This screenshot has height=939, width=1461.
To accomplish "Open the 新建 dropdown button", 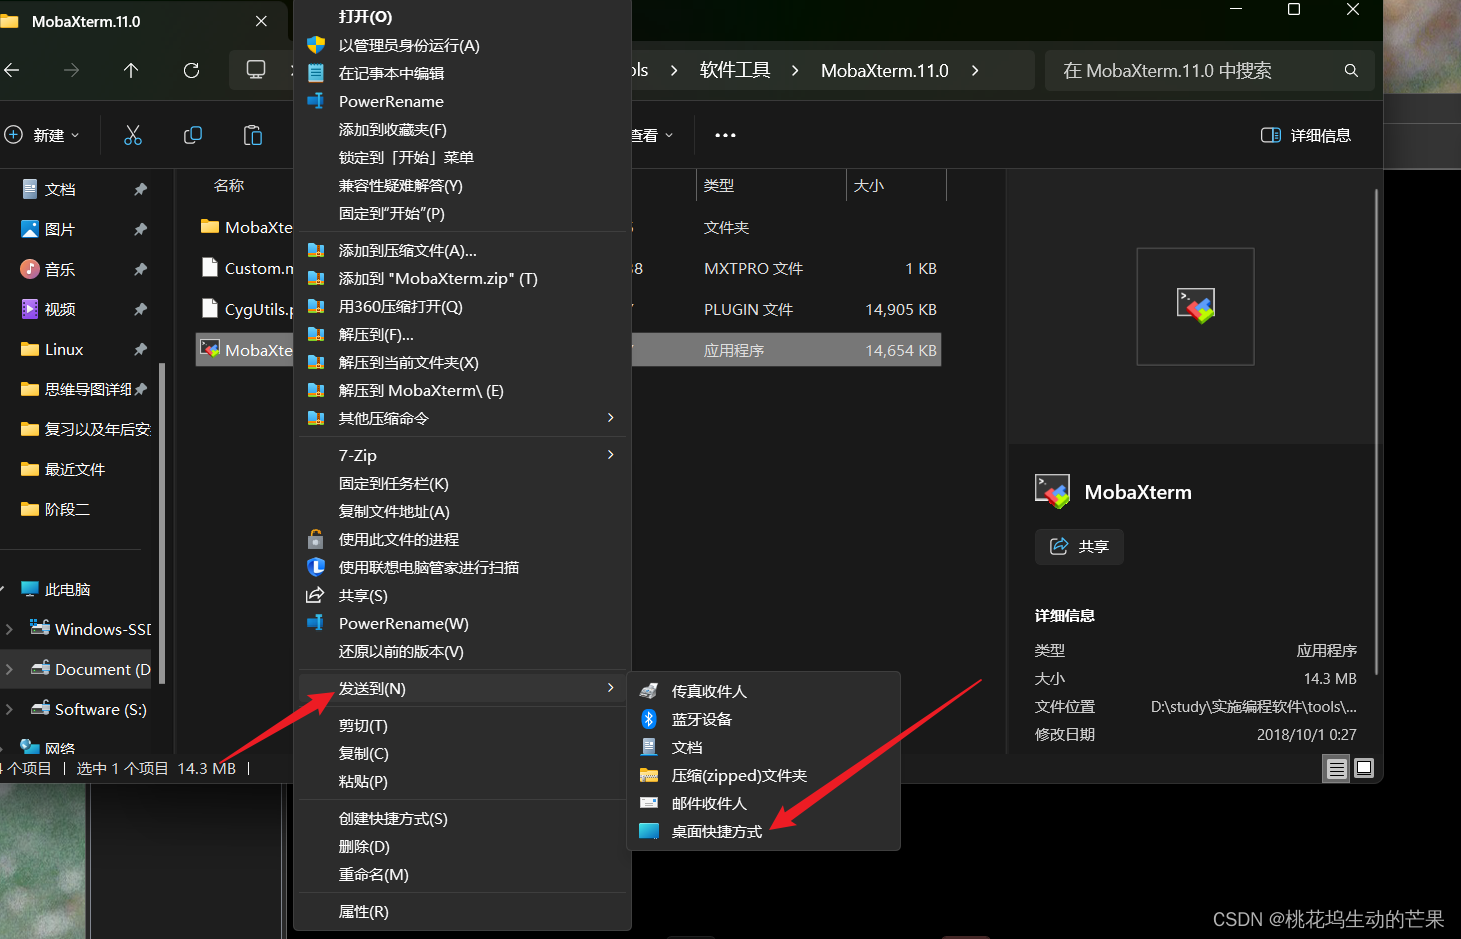I will click(x=42, y=135).
